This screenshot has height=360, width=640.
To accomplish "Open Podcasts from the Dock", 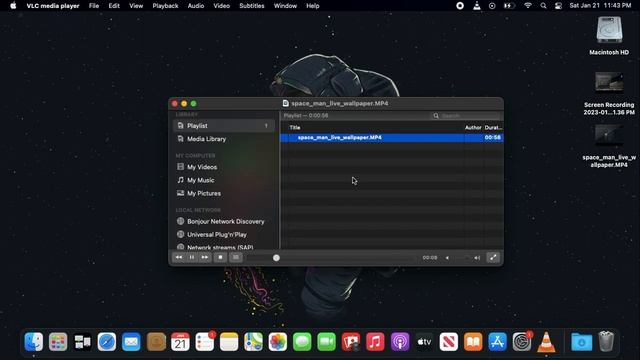I will [x=400, y=342].
